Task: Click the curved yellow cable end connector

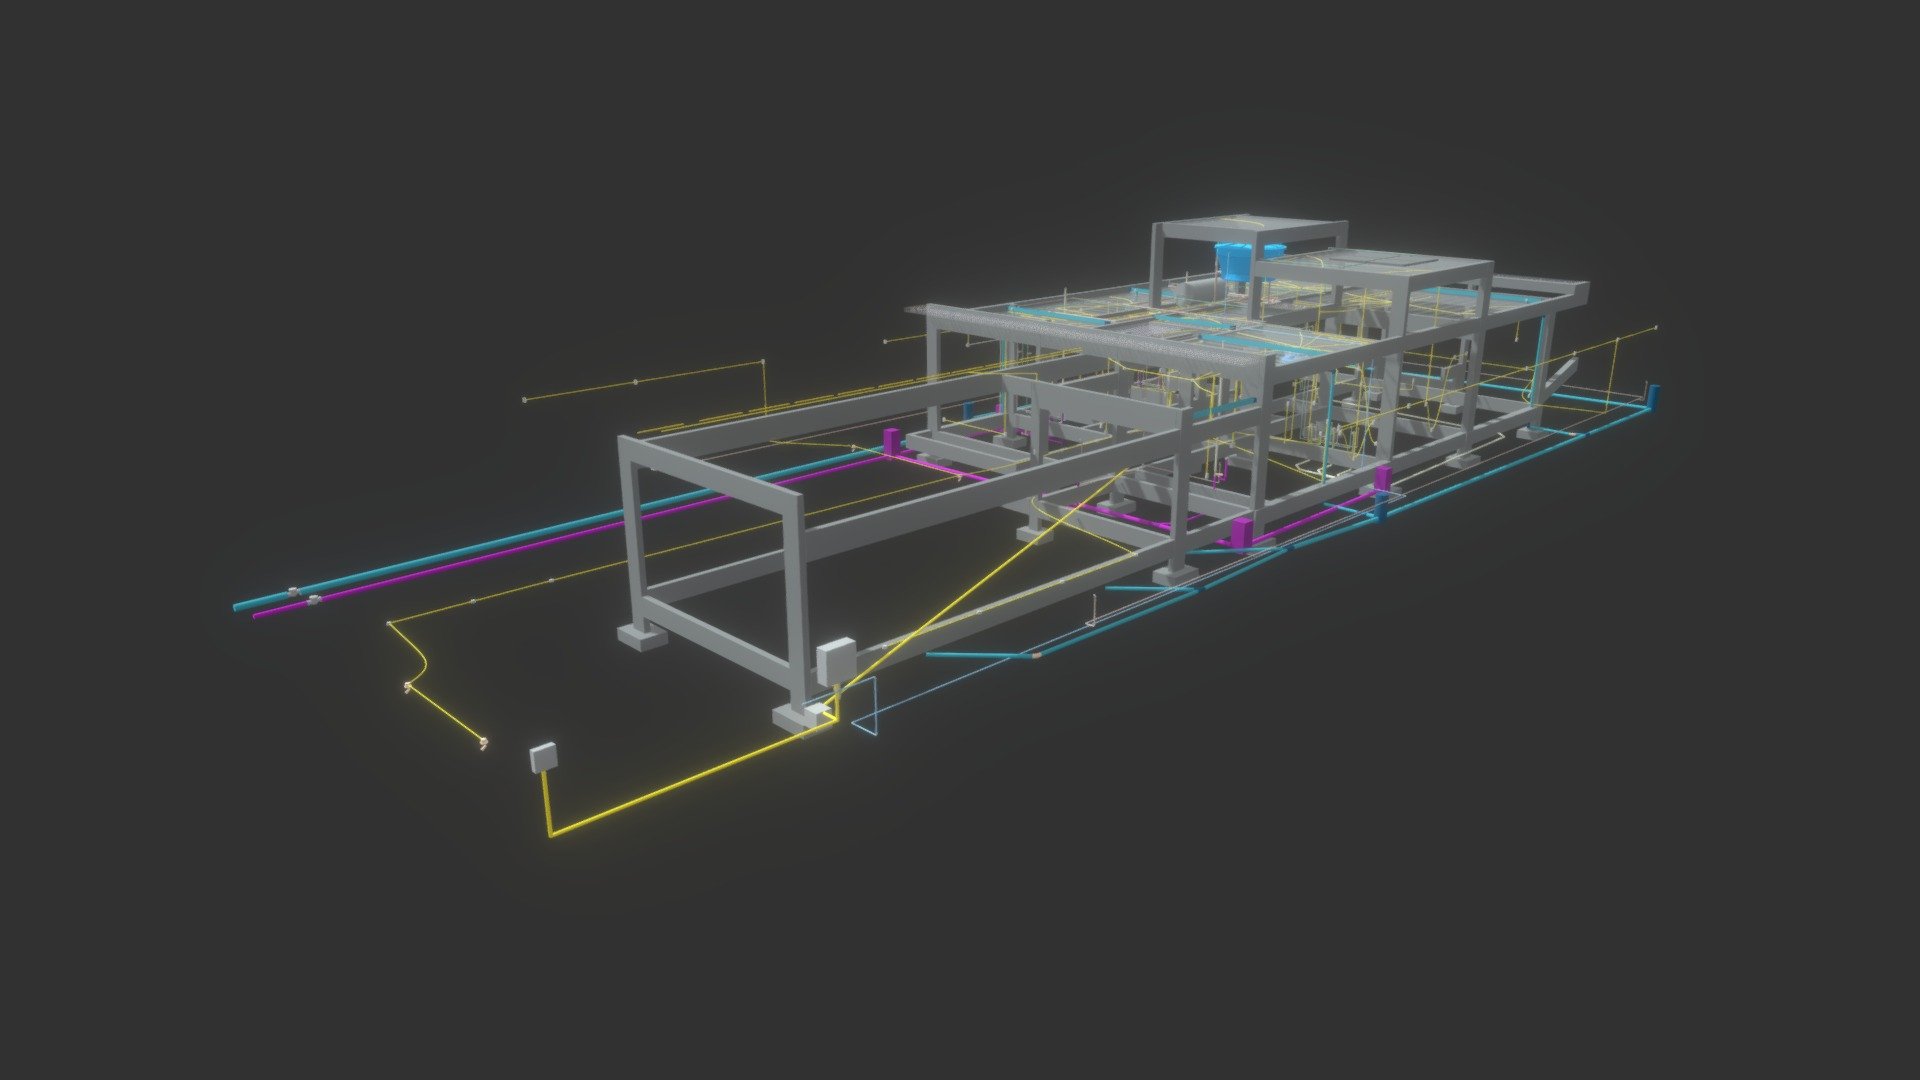Action: pos(484,743)
